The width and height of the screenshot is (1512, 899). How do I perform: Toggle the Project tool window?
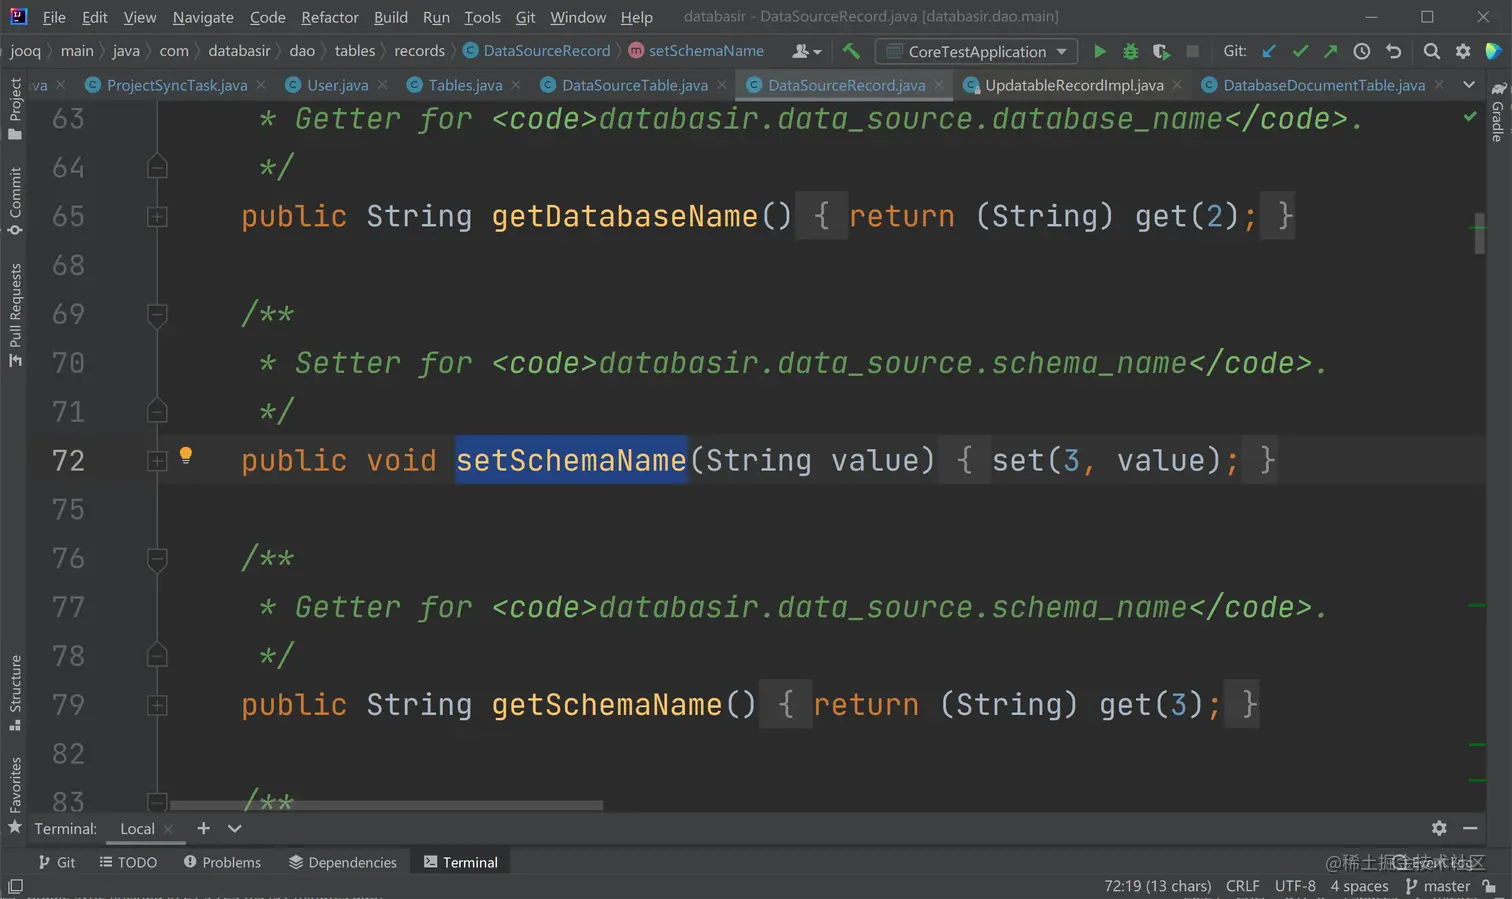click(15, 108)
